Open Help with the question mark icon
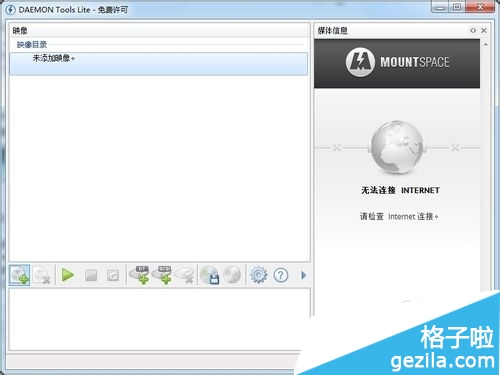This screenshot has height=375, width=500. (x=281, y=275)
